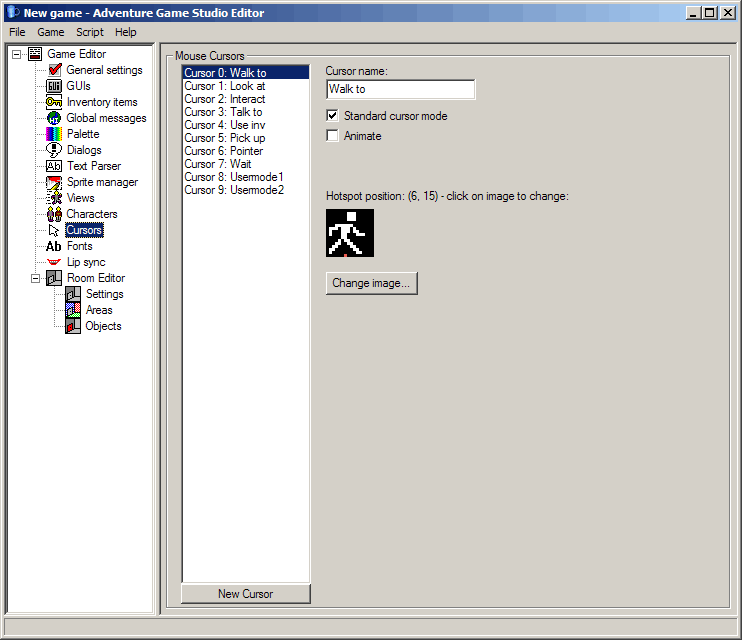Click the room Settings icon
The image size is (742, 640).
(72, 294)
